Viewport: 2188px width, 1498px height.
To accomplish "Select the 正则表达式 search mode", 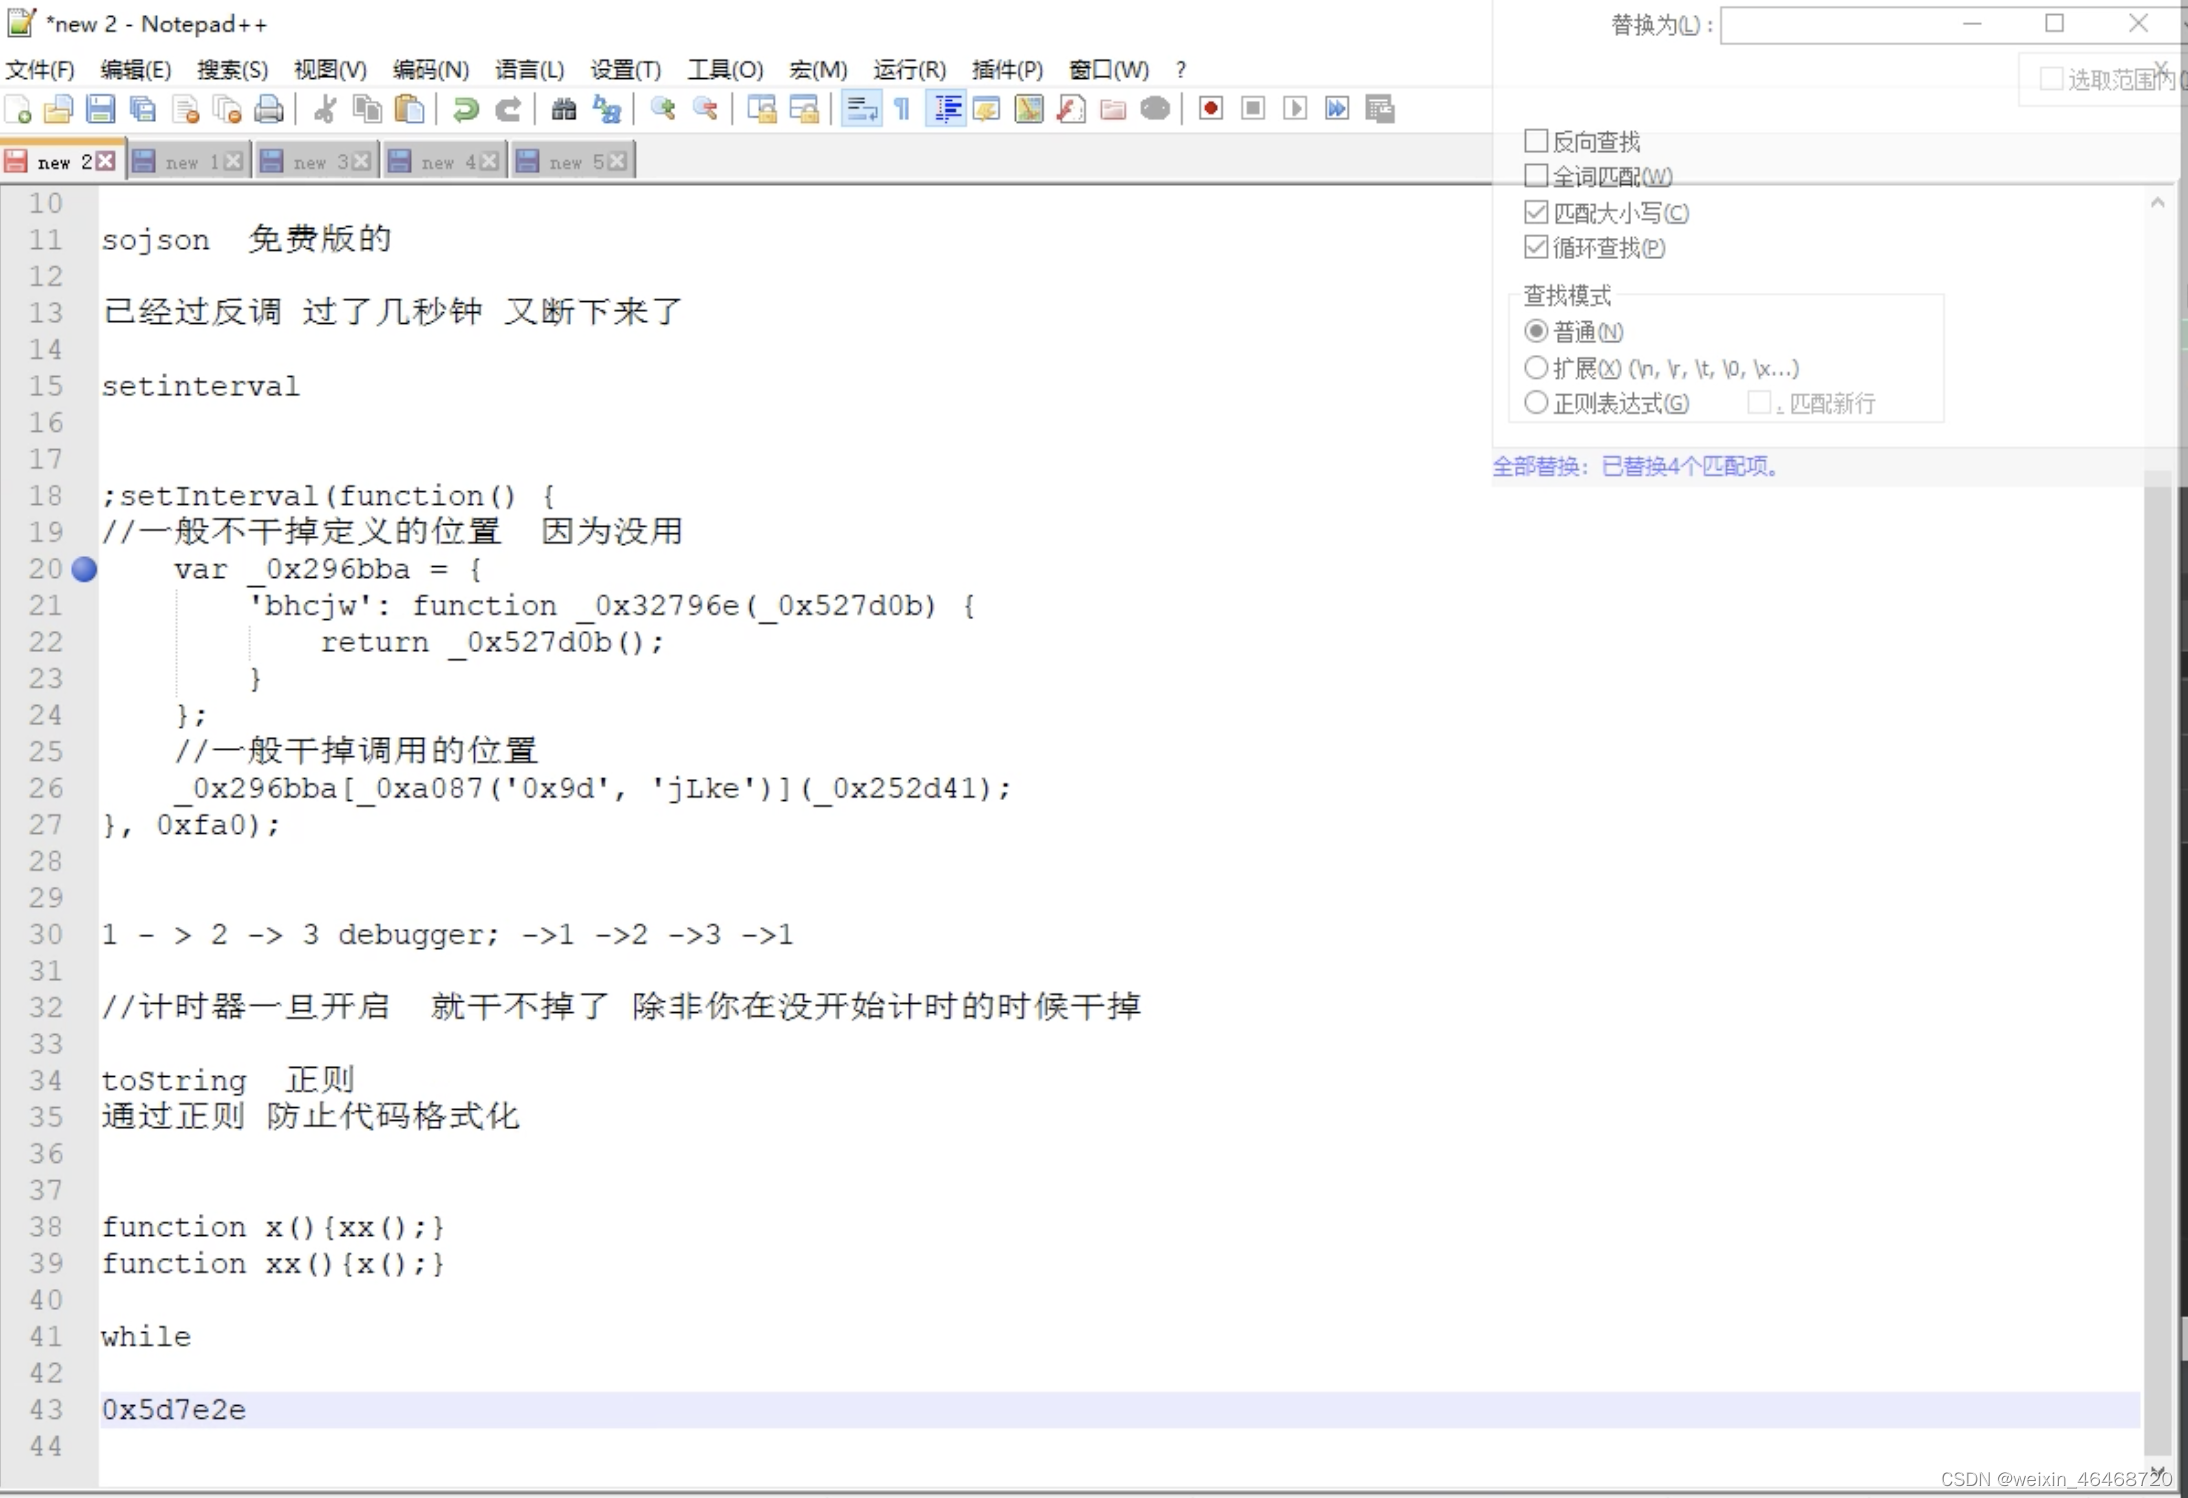I will click(1537, 403).
